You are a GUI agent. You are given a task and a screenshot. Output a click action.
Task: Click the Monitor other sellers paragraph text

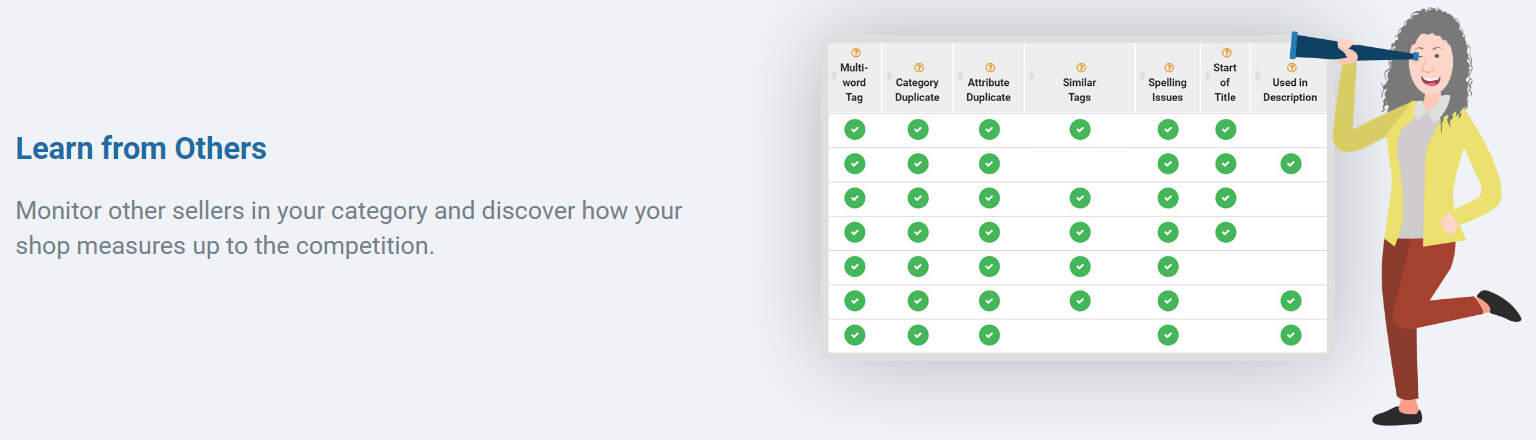click(x=348, y=228)
